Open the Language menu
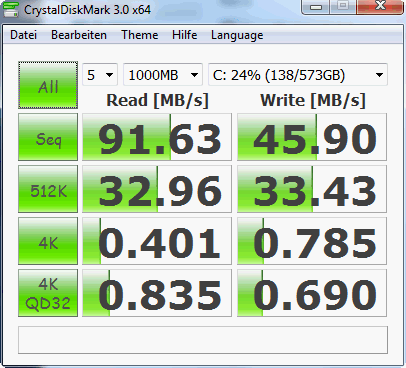 pos(237,35)
